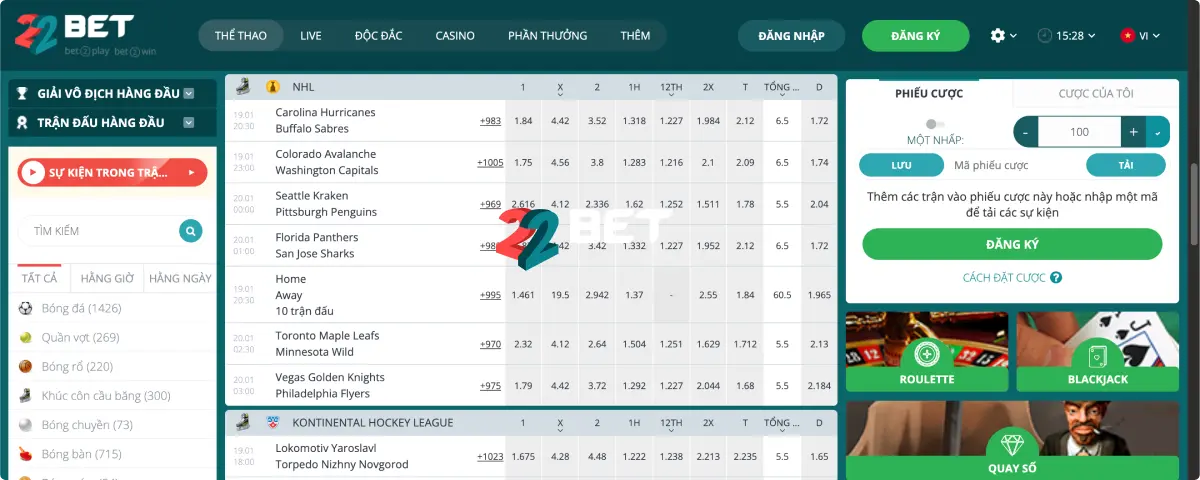Viewport: 1200px width, 480px height.
Task: Select odds 4.56 draw for Colorado Avalanche match
Action: [x=560, y=162]
